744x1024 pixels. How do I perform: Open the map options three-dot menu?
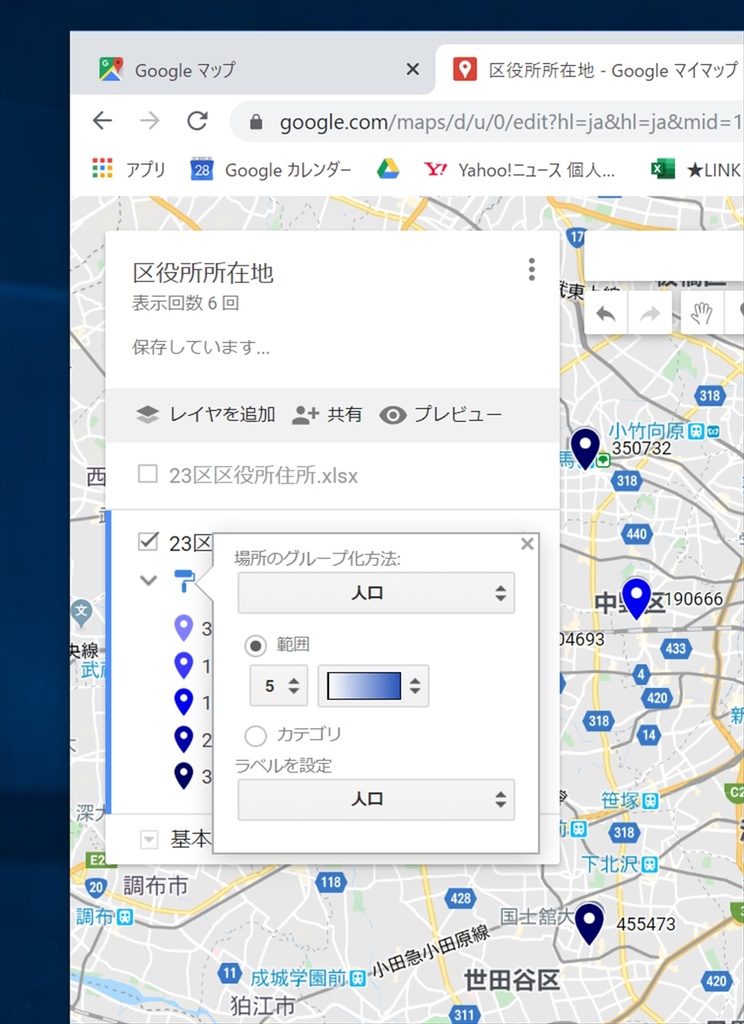tap(532, 269)
